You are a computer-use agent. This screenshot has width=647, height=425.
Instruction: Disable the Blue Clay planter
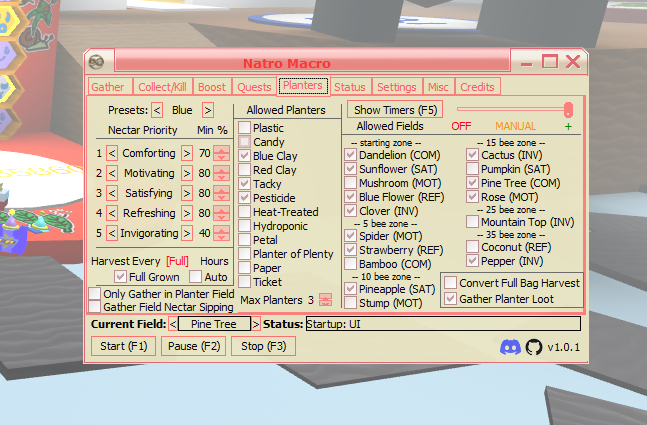pos(244,156)
